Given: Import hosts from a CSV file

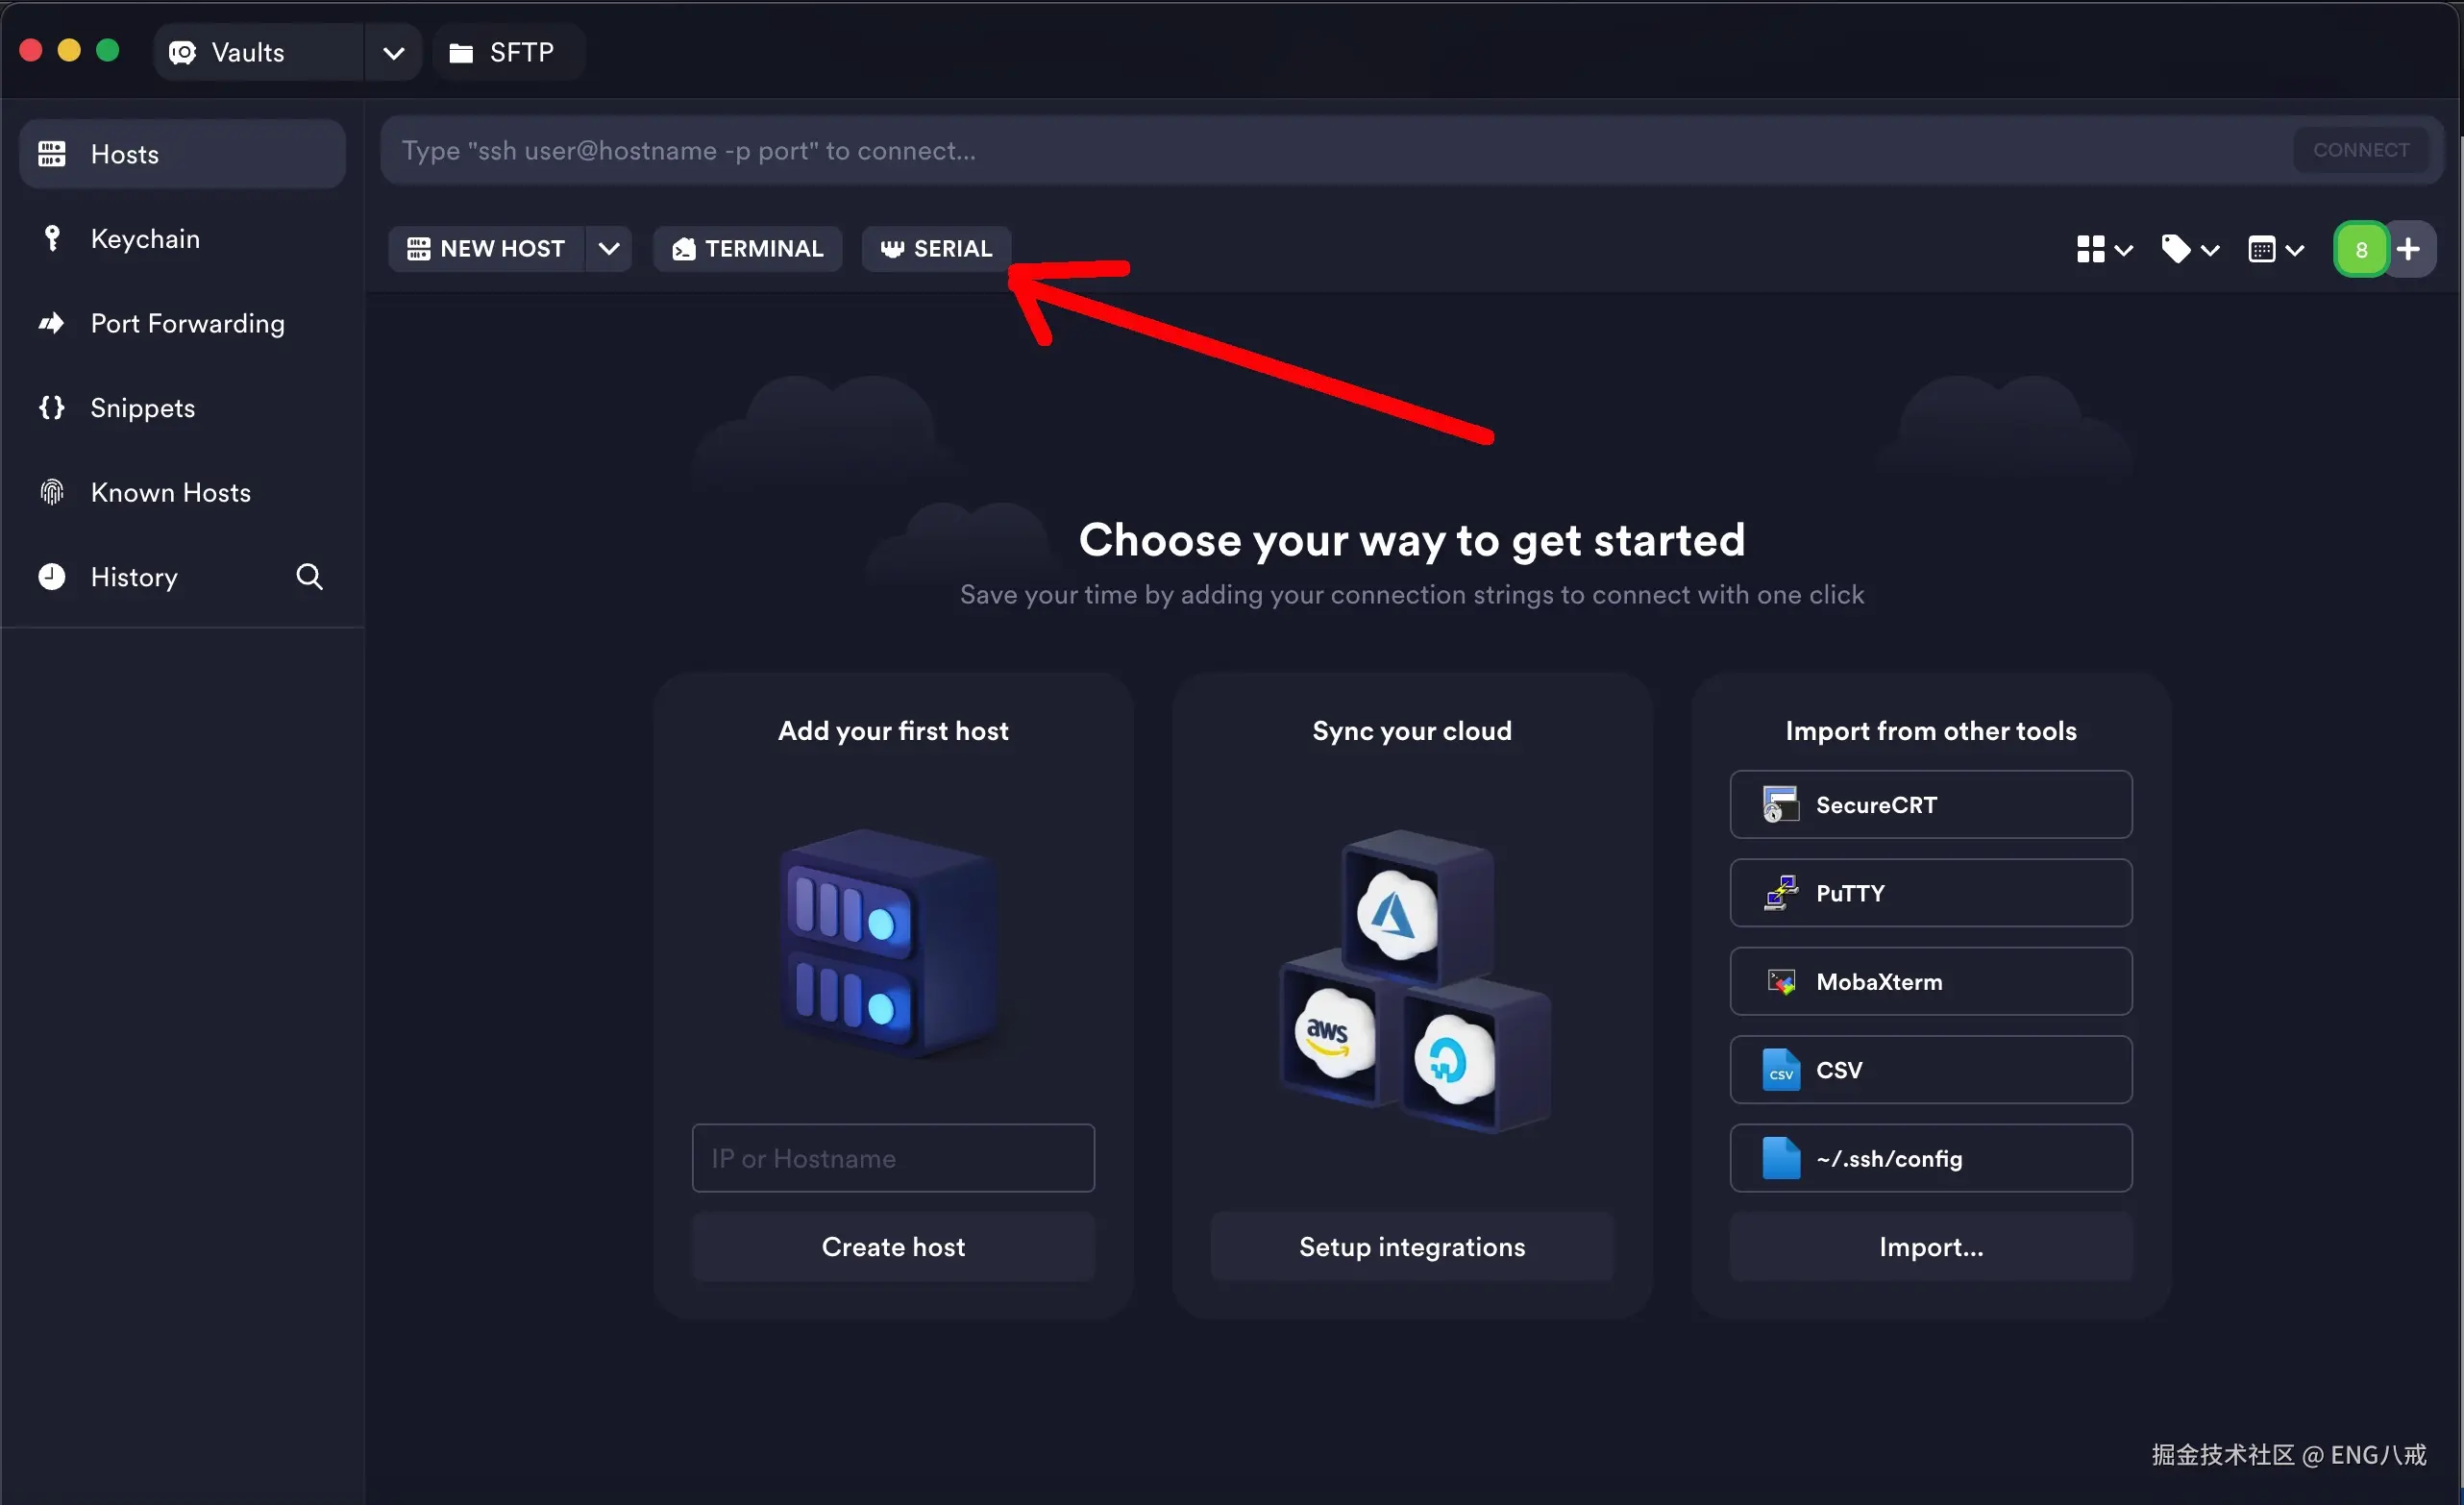Looking at the screenshot, I should point(1931,1070).
